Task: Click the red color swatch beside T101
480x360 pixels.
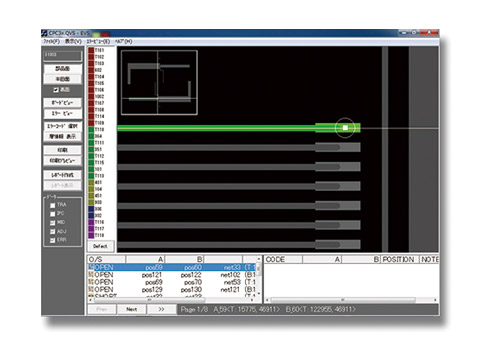Action: click(91, 50)
